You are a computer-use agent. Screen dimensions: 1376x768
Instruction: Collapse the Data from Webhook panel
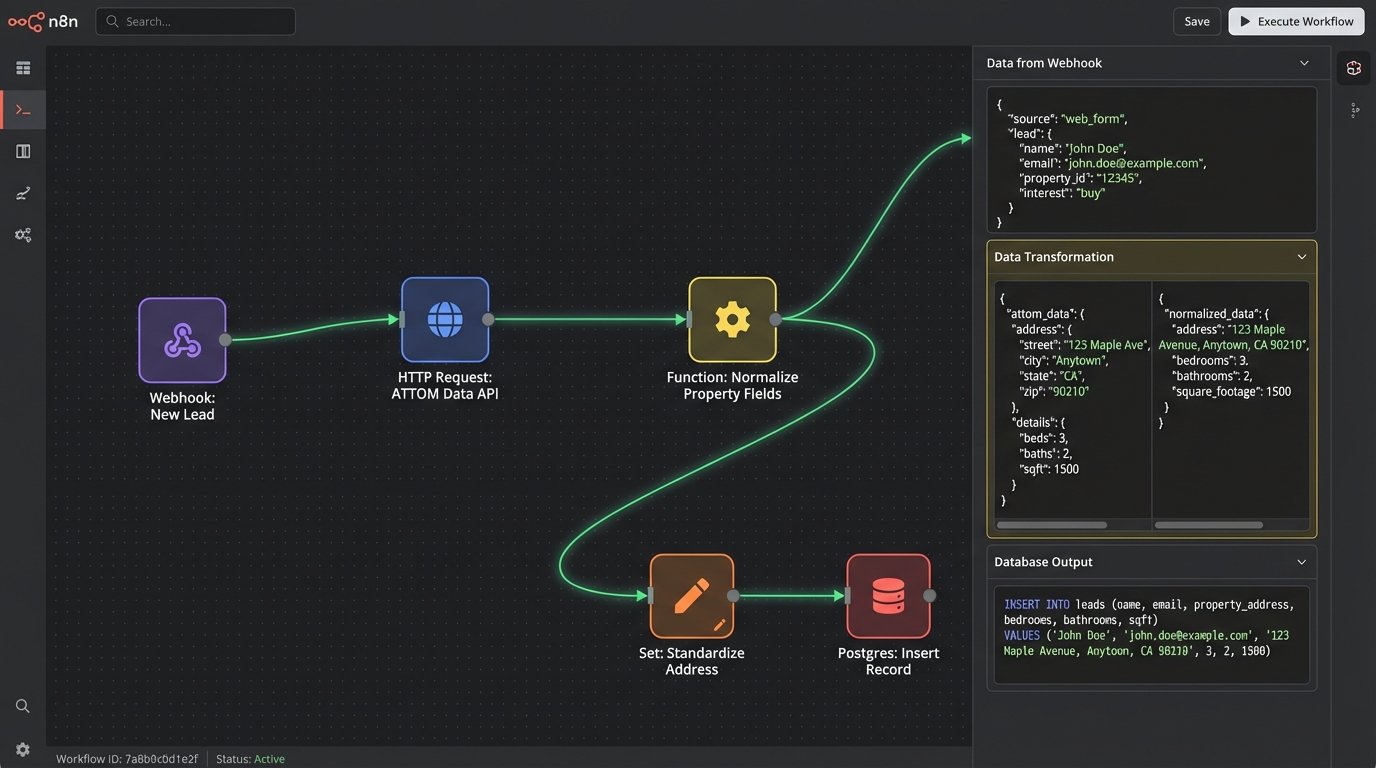coord(1304,63)
